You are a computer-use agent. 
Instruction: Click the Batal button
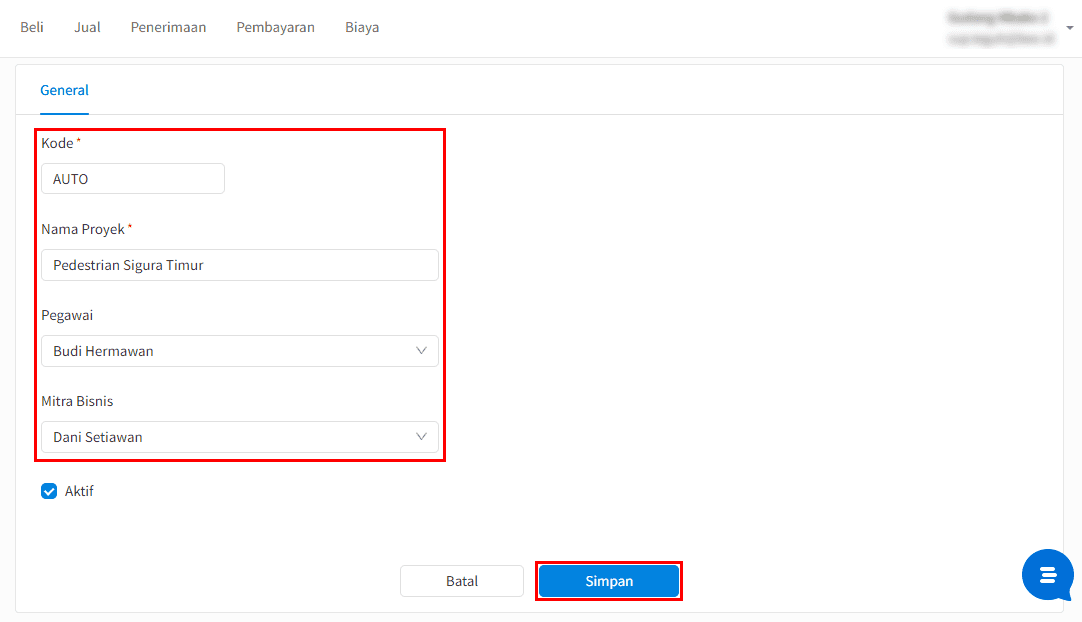pyautogui.click(x=462, y=581)
